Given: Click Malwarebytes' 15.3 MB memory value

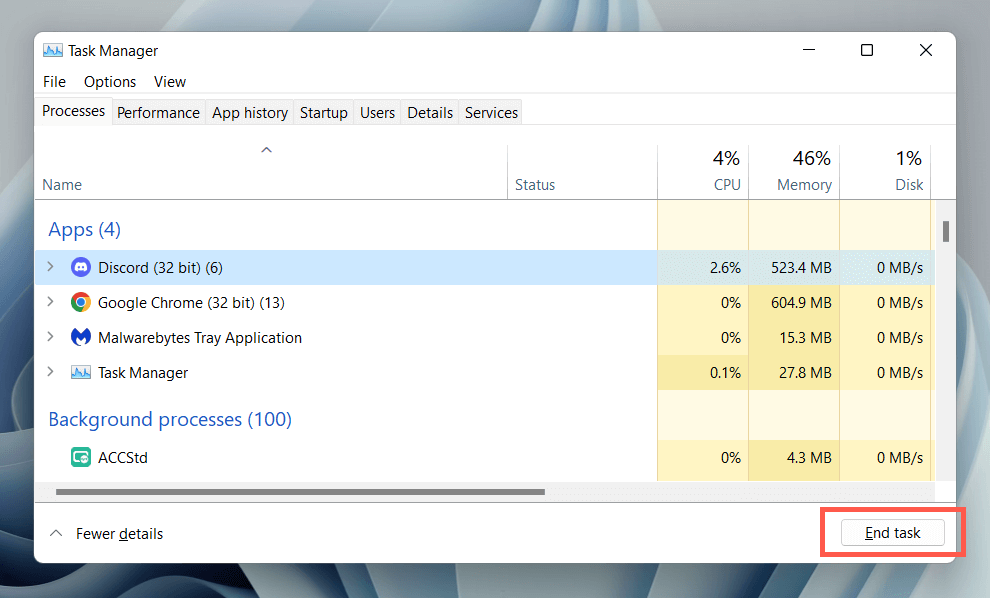Looking at the screenshot, I should [x=805, y=337].
